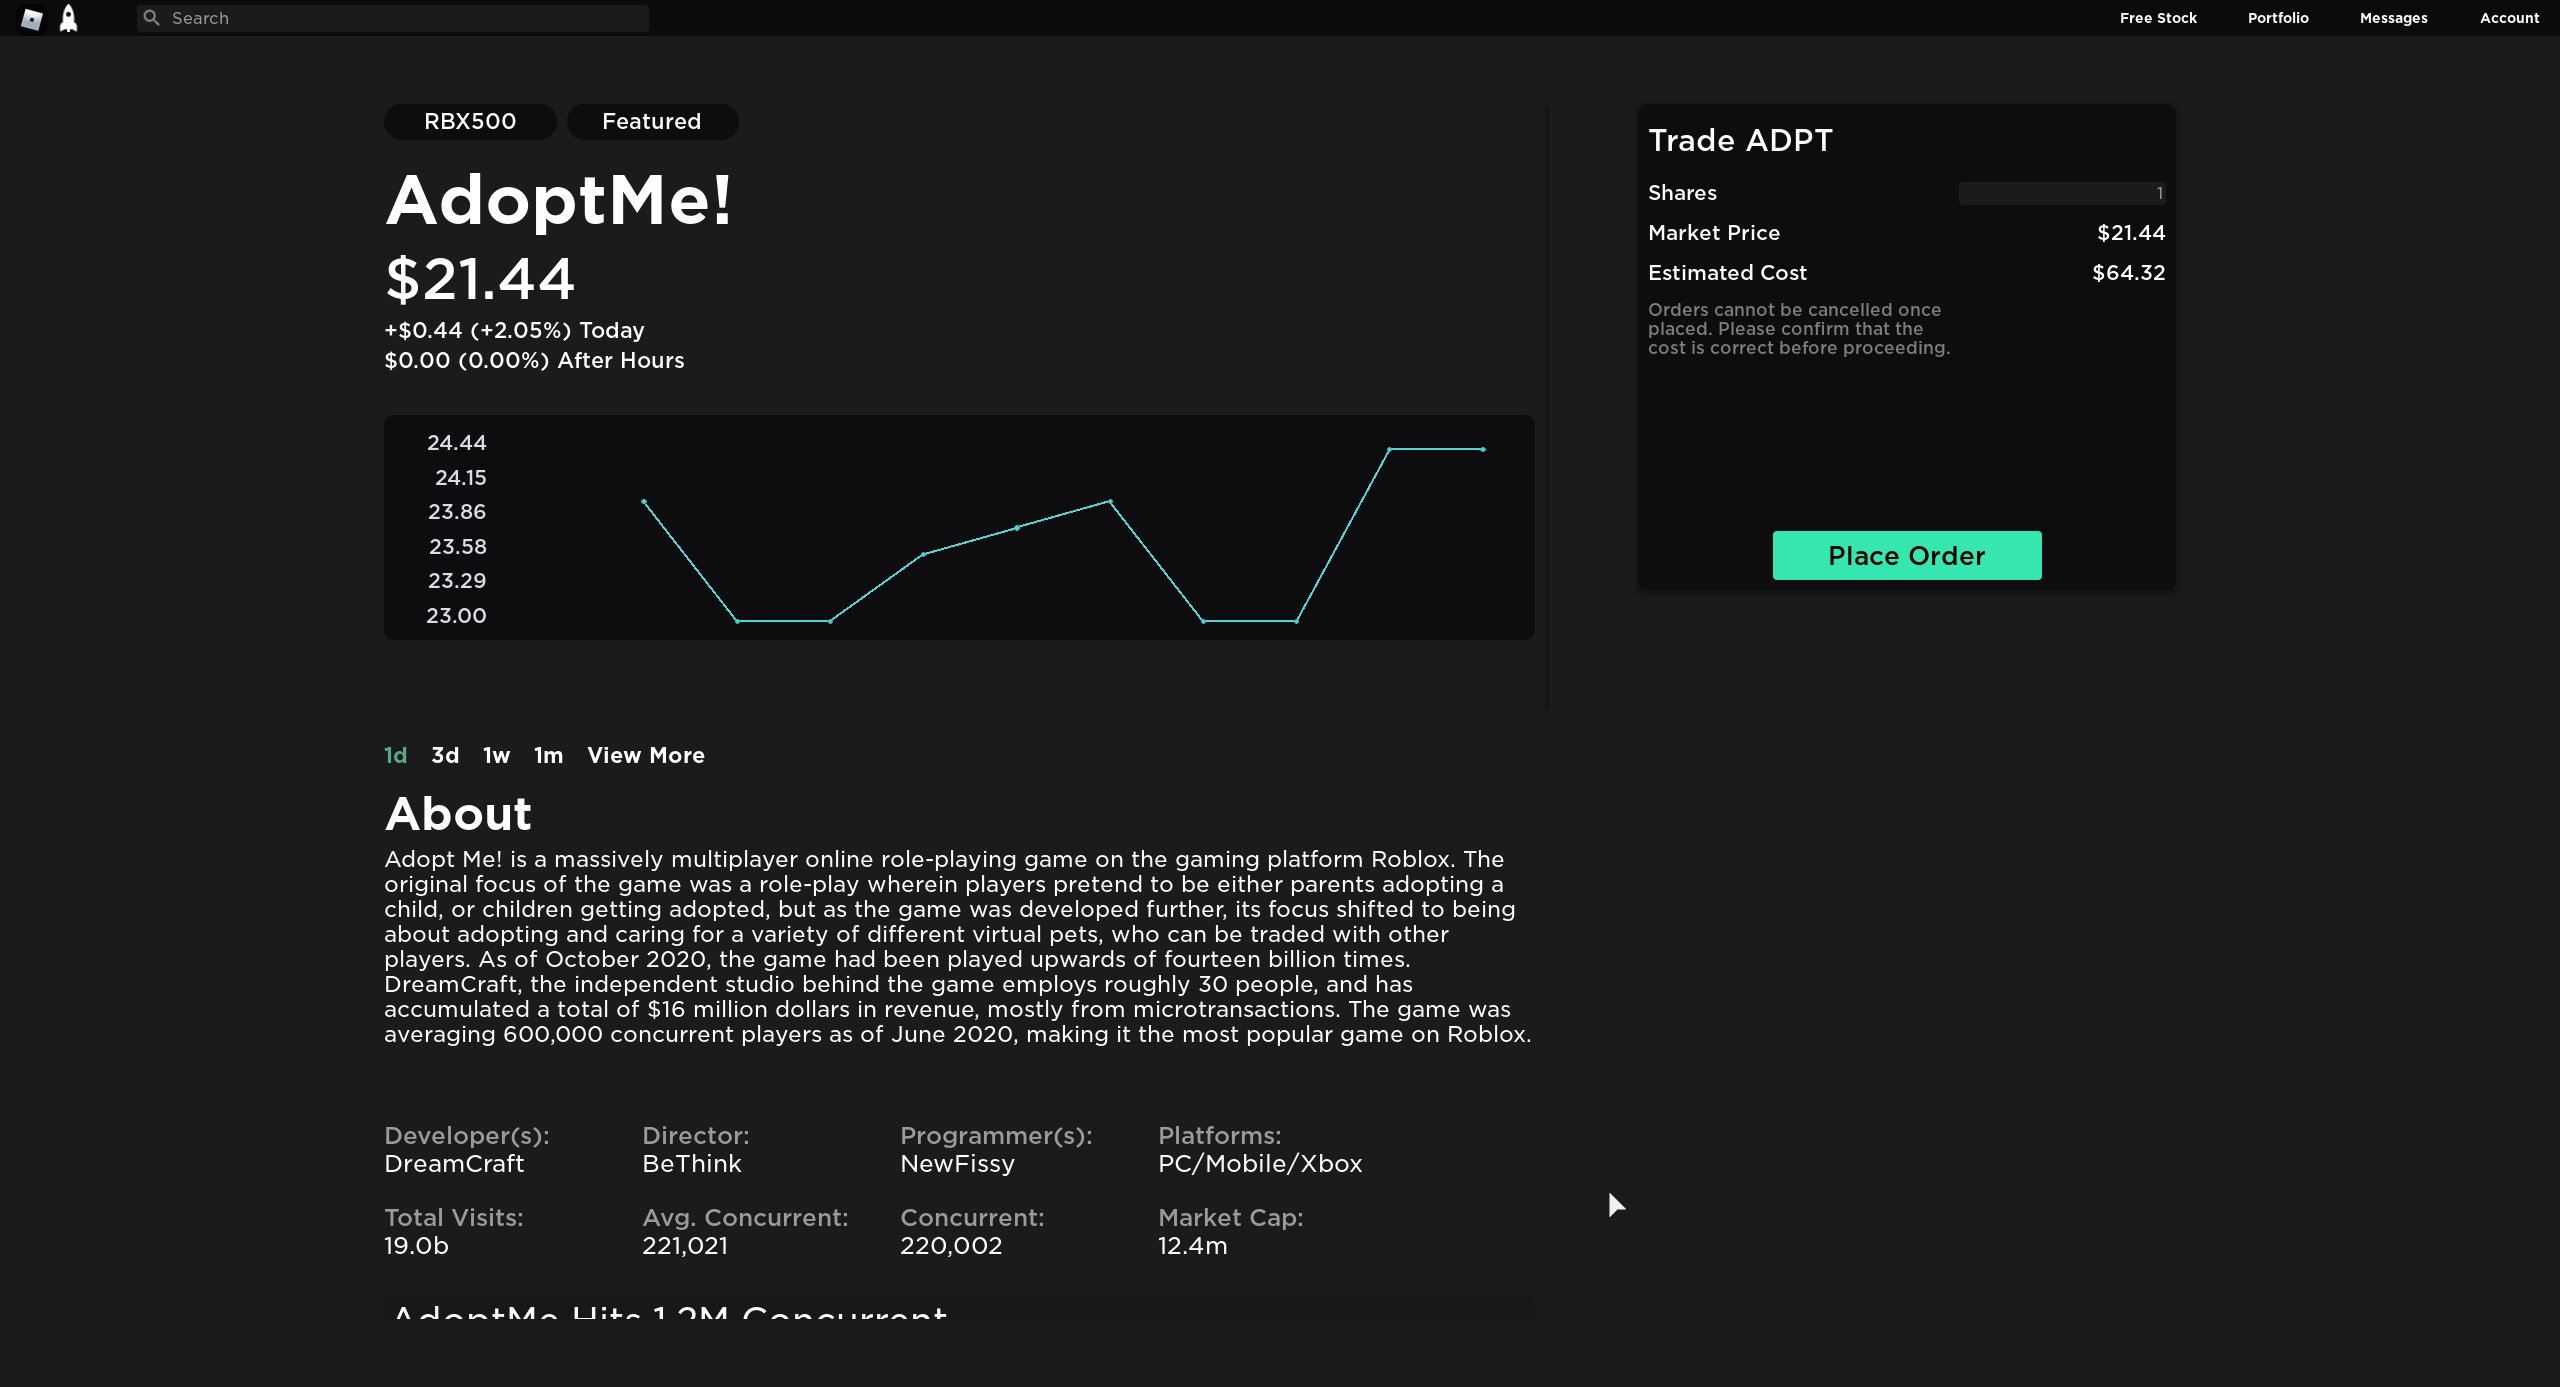Click the Shares quantity field
The width and height of the screenshot is (2560, 1387).
pos(2062,194)
